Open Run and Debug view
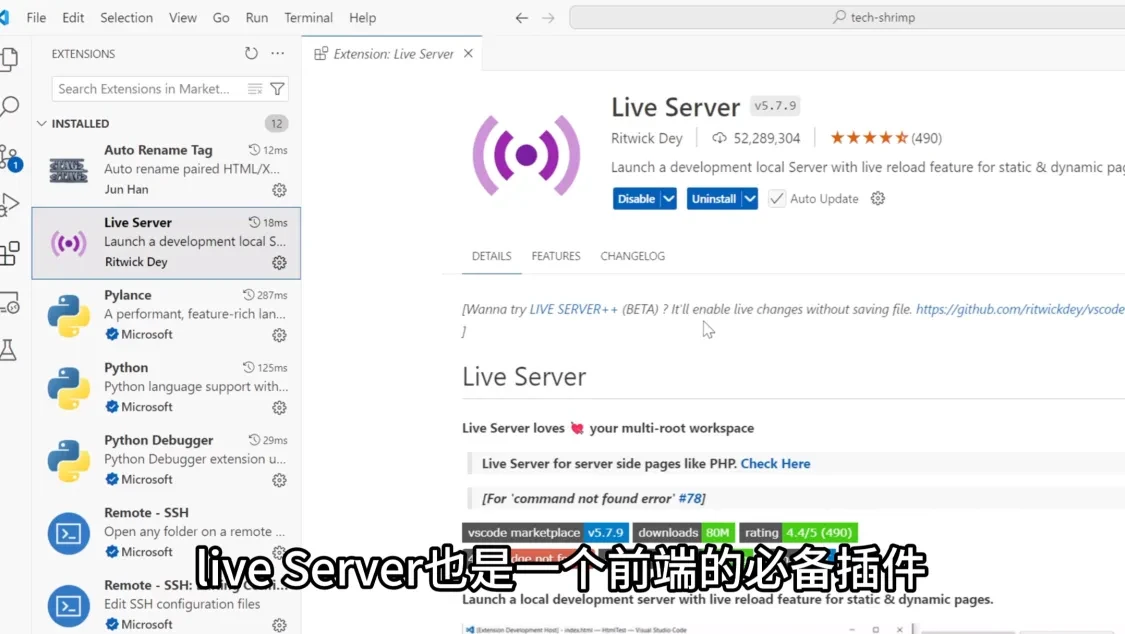 (x=9, y=204)
